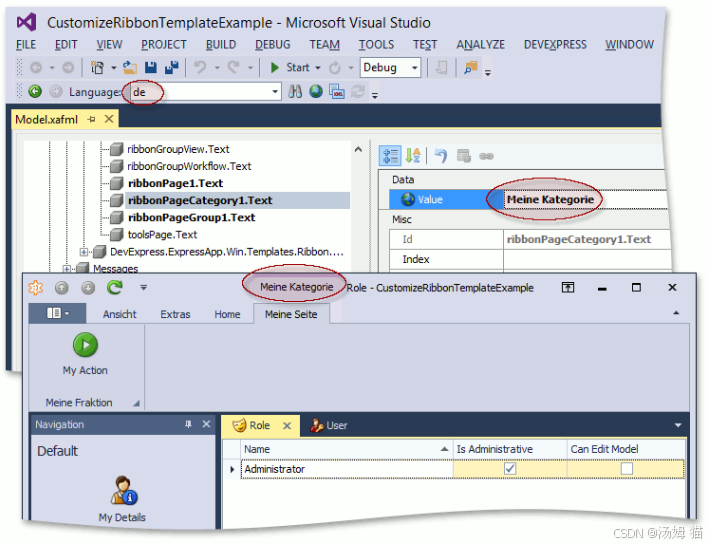Screen dimensions: 715x546
Task: Toggle Is Administrative checkbox for Administrator
Action: pos(510,468)
